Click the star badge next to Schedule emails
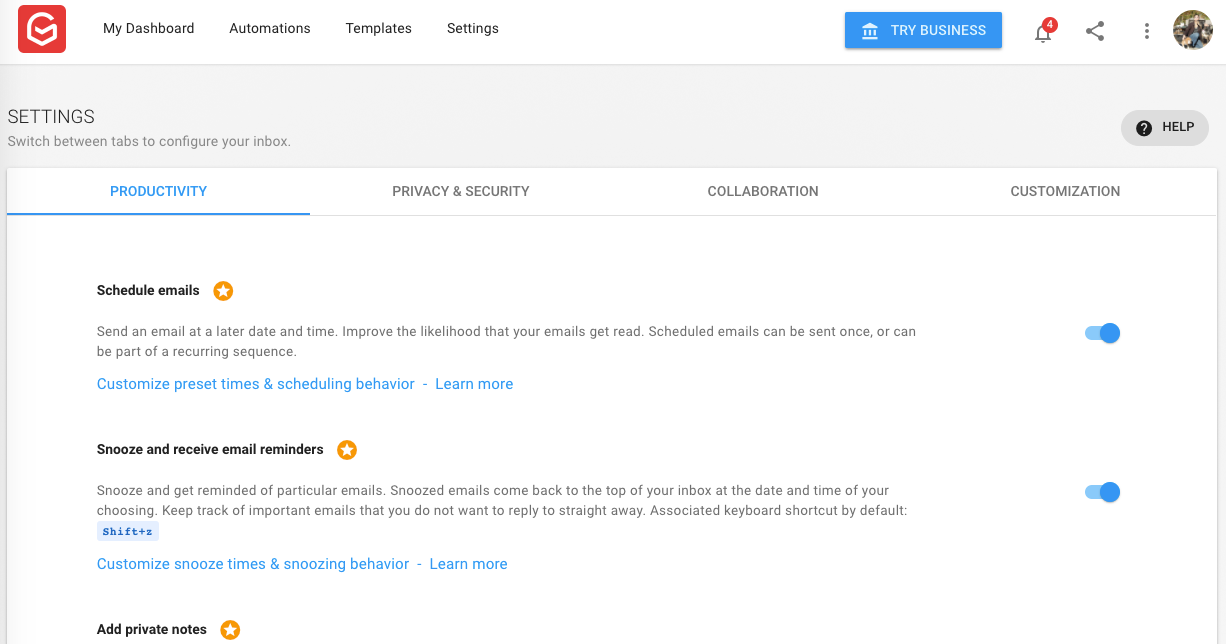This screenshot has width=1226, height=644. [224, 291]
